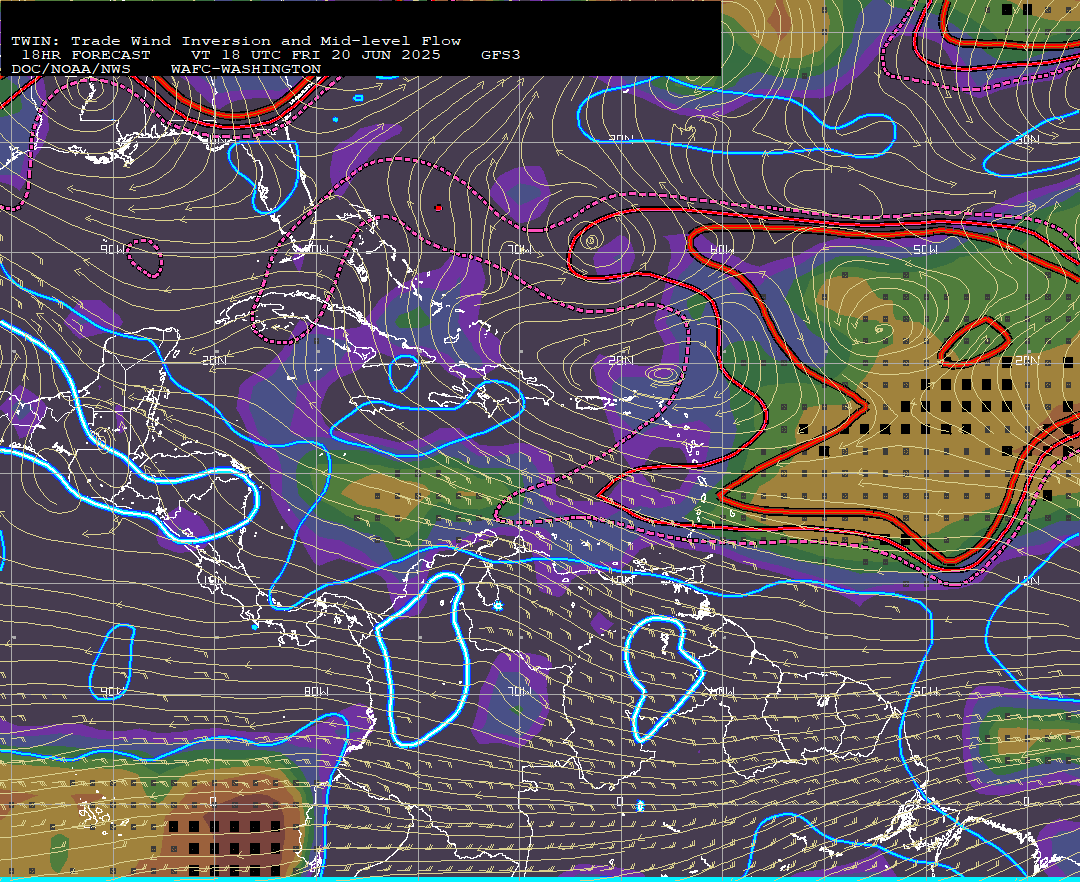Click the '20N' label south of western Cuba

tap(214, 360)
